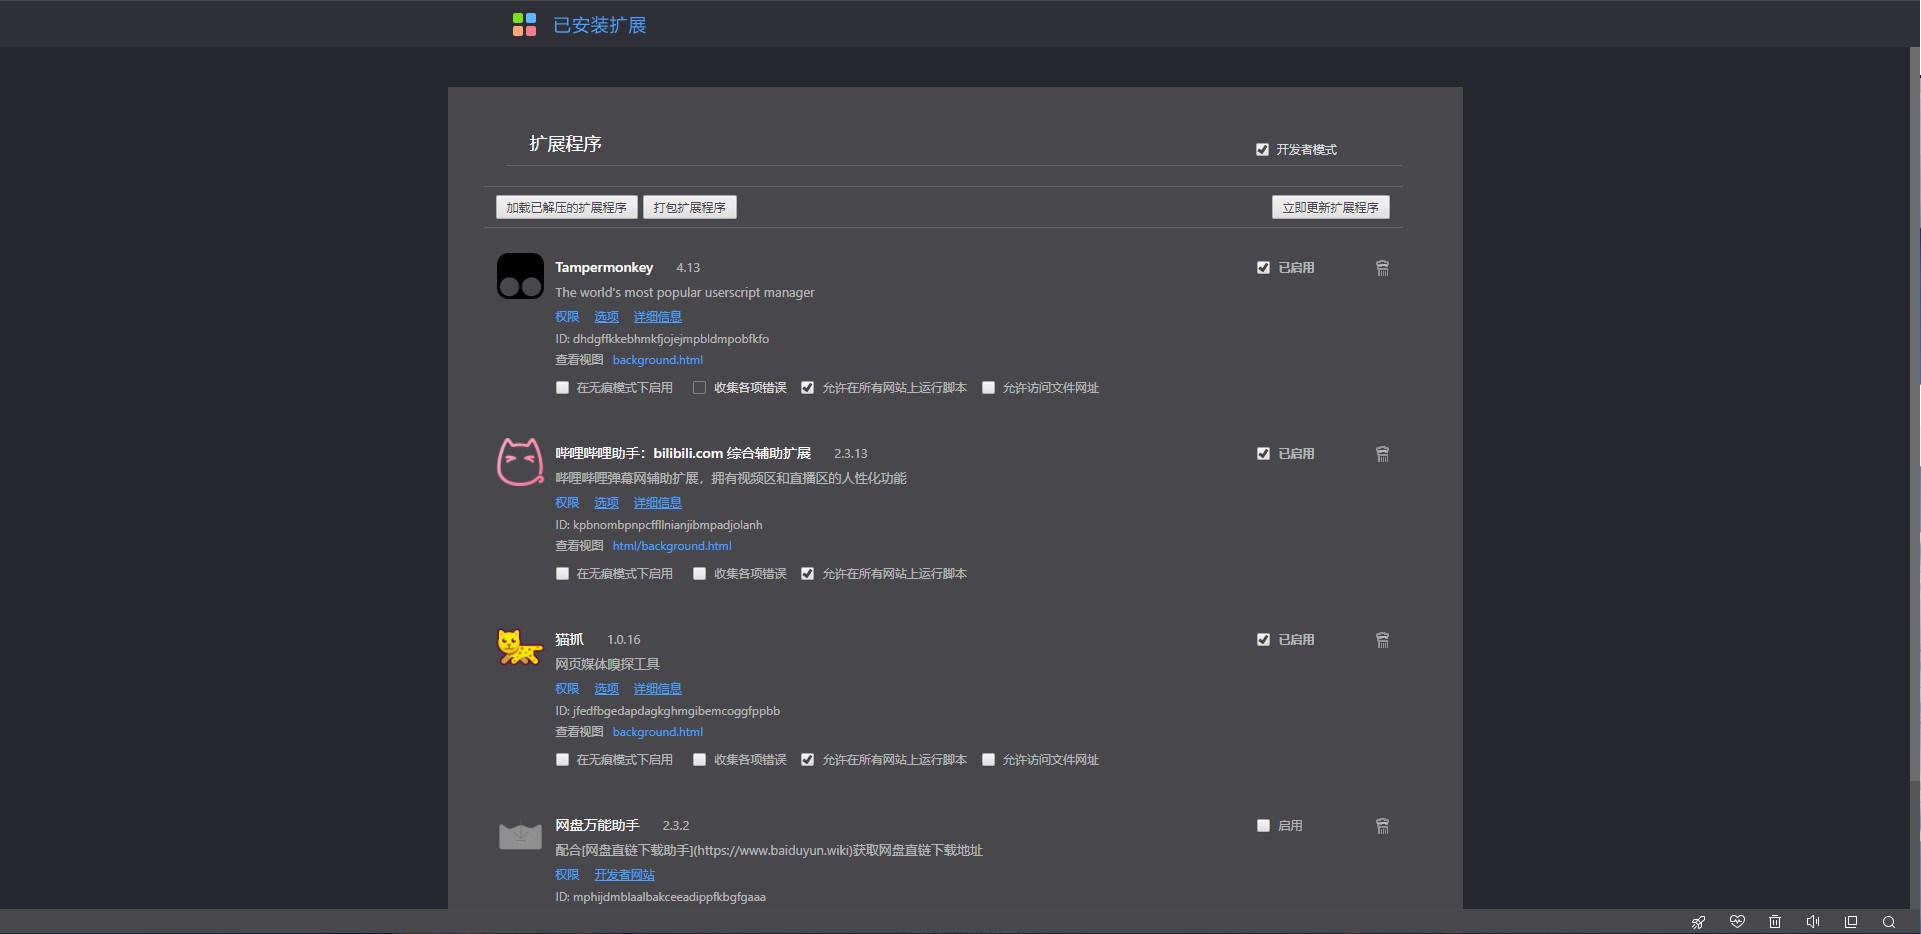Click 网盘万能助手 version 2.3.2 text
1921x934 pixels.
(x=676, y=826)
